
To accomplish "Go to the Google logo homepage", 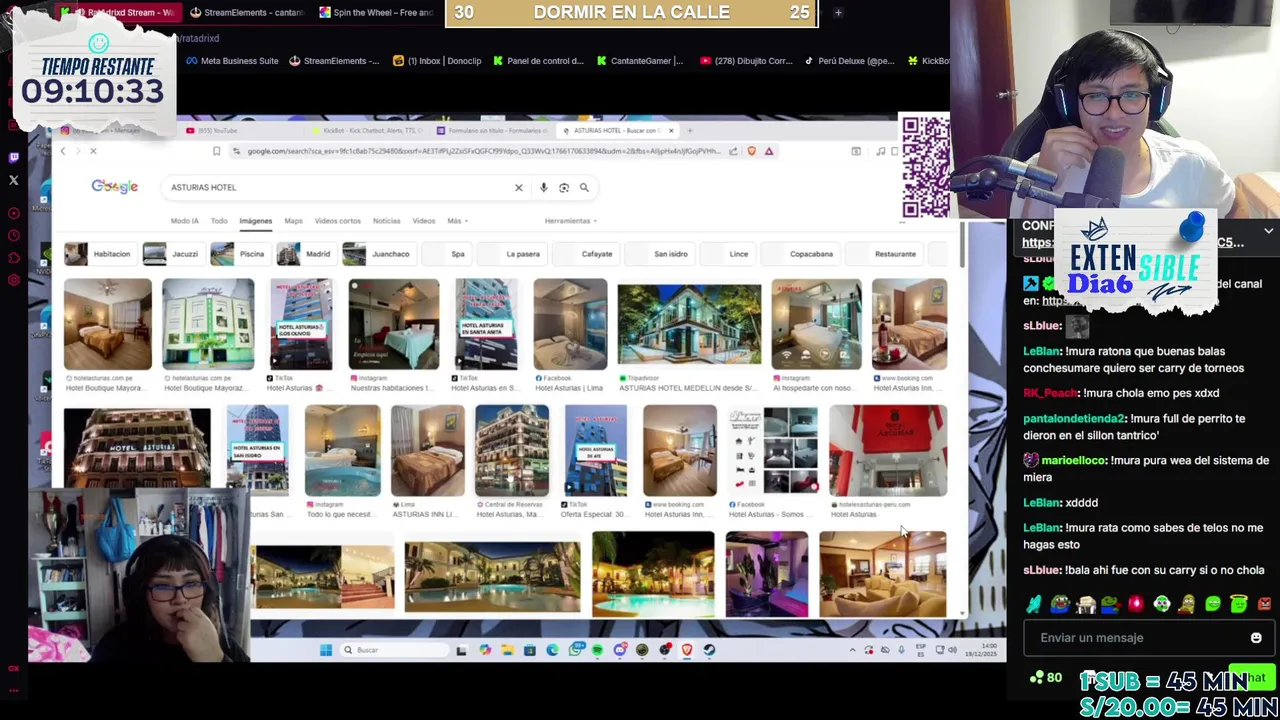I will [x=115, y=186].
